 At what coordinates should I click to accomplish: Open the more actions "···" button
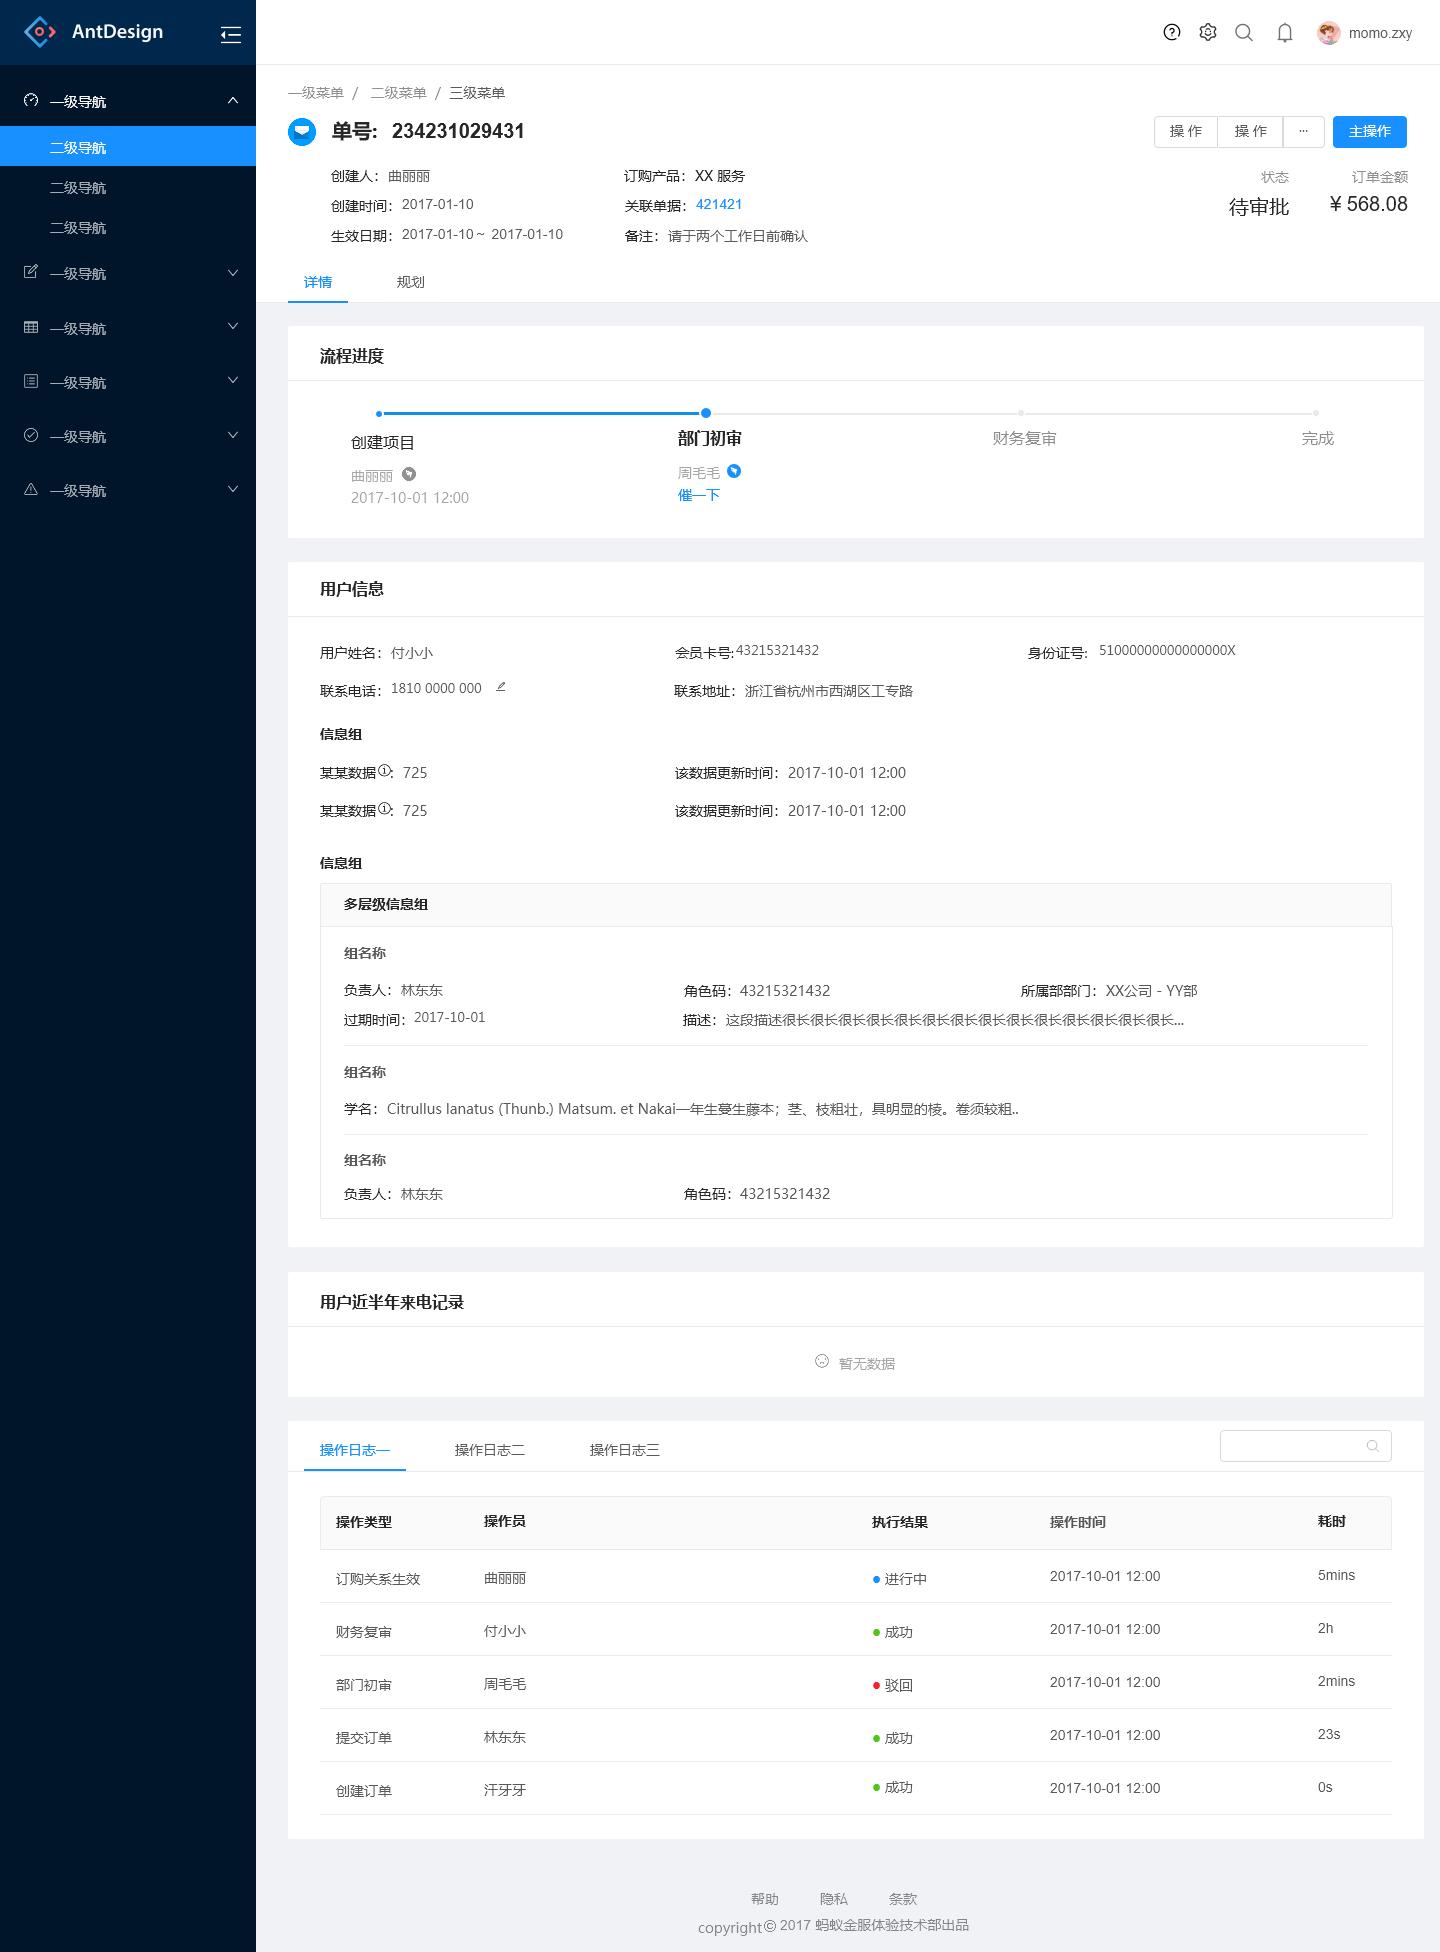coord(1304,132)
